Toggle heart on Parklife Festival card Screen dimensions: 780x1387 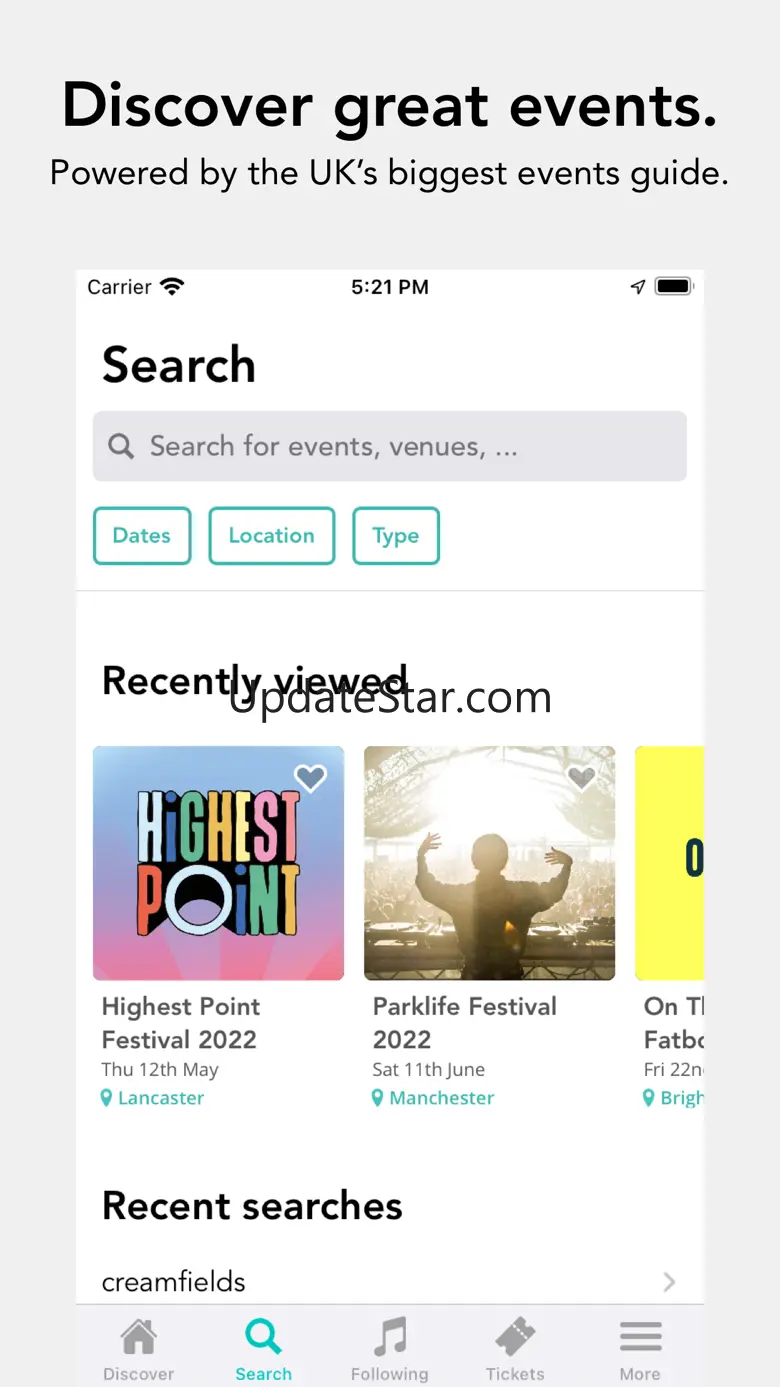(x=581, y=777)
